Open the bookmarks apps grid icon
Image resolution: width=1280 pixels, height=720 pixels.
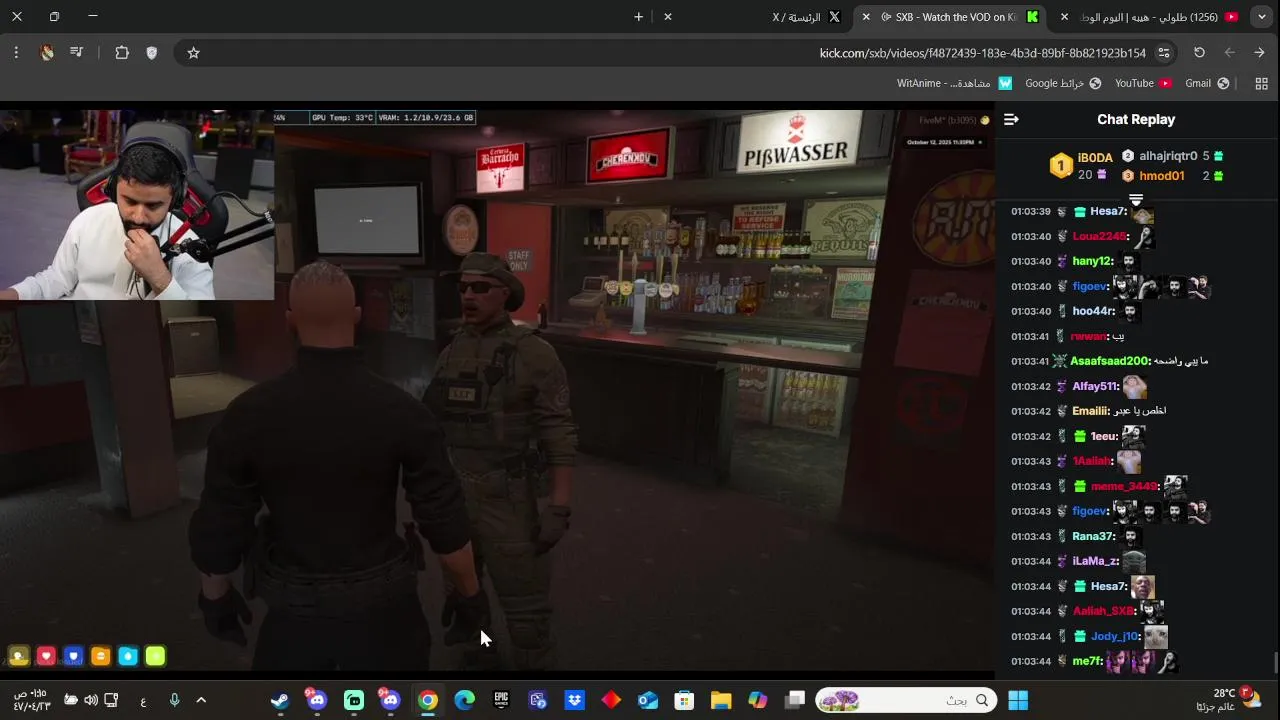click(x=1261, y=84)
